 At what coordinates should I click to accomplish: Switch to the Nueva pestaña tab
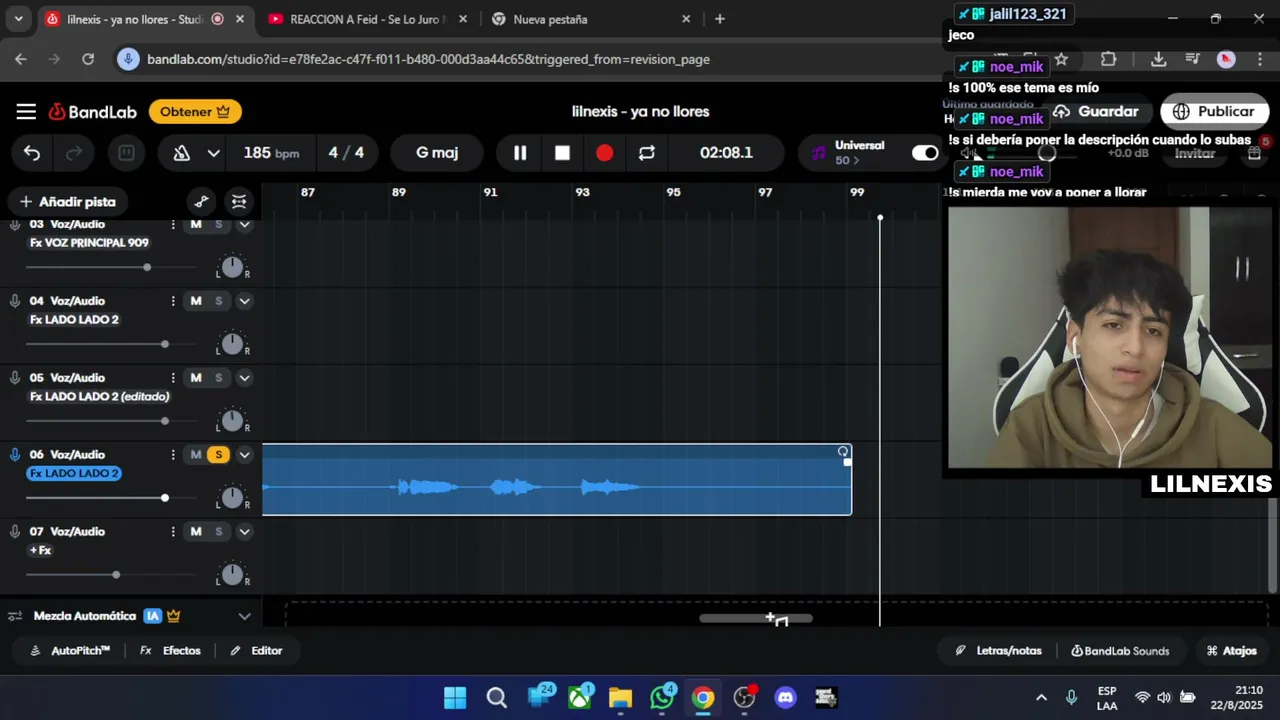[x=590, y=19]
